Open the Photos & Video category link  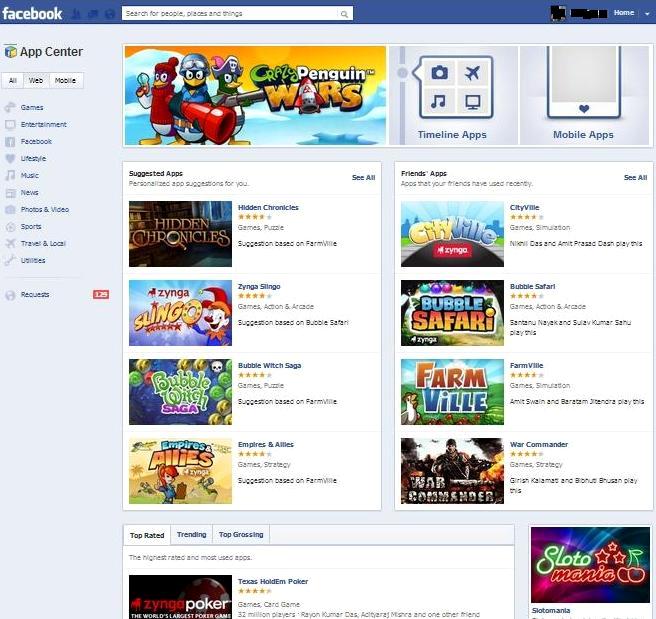45,210
